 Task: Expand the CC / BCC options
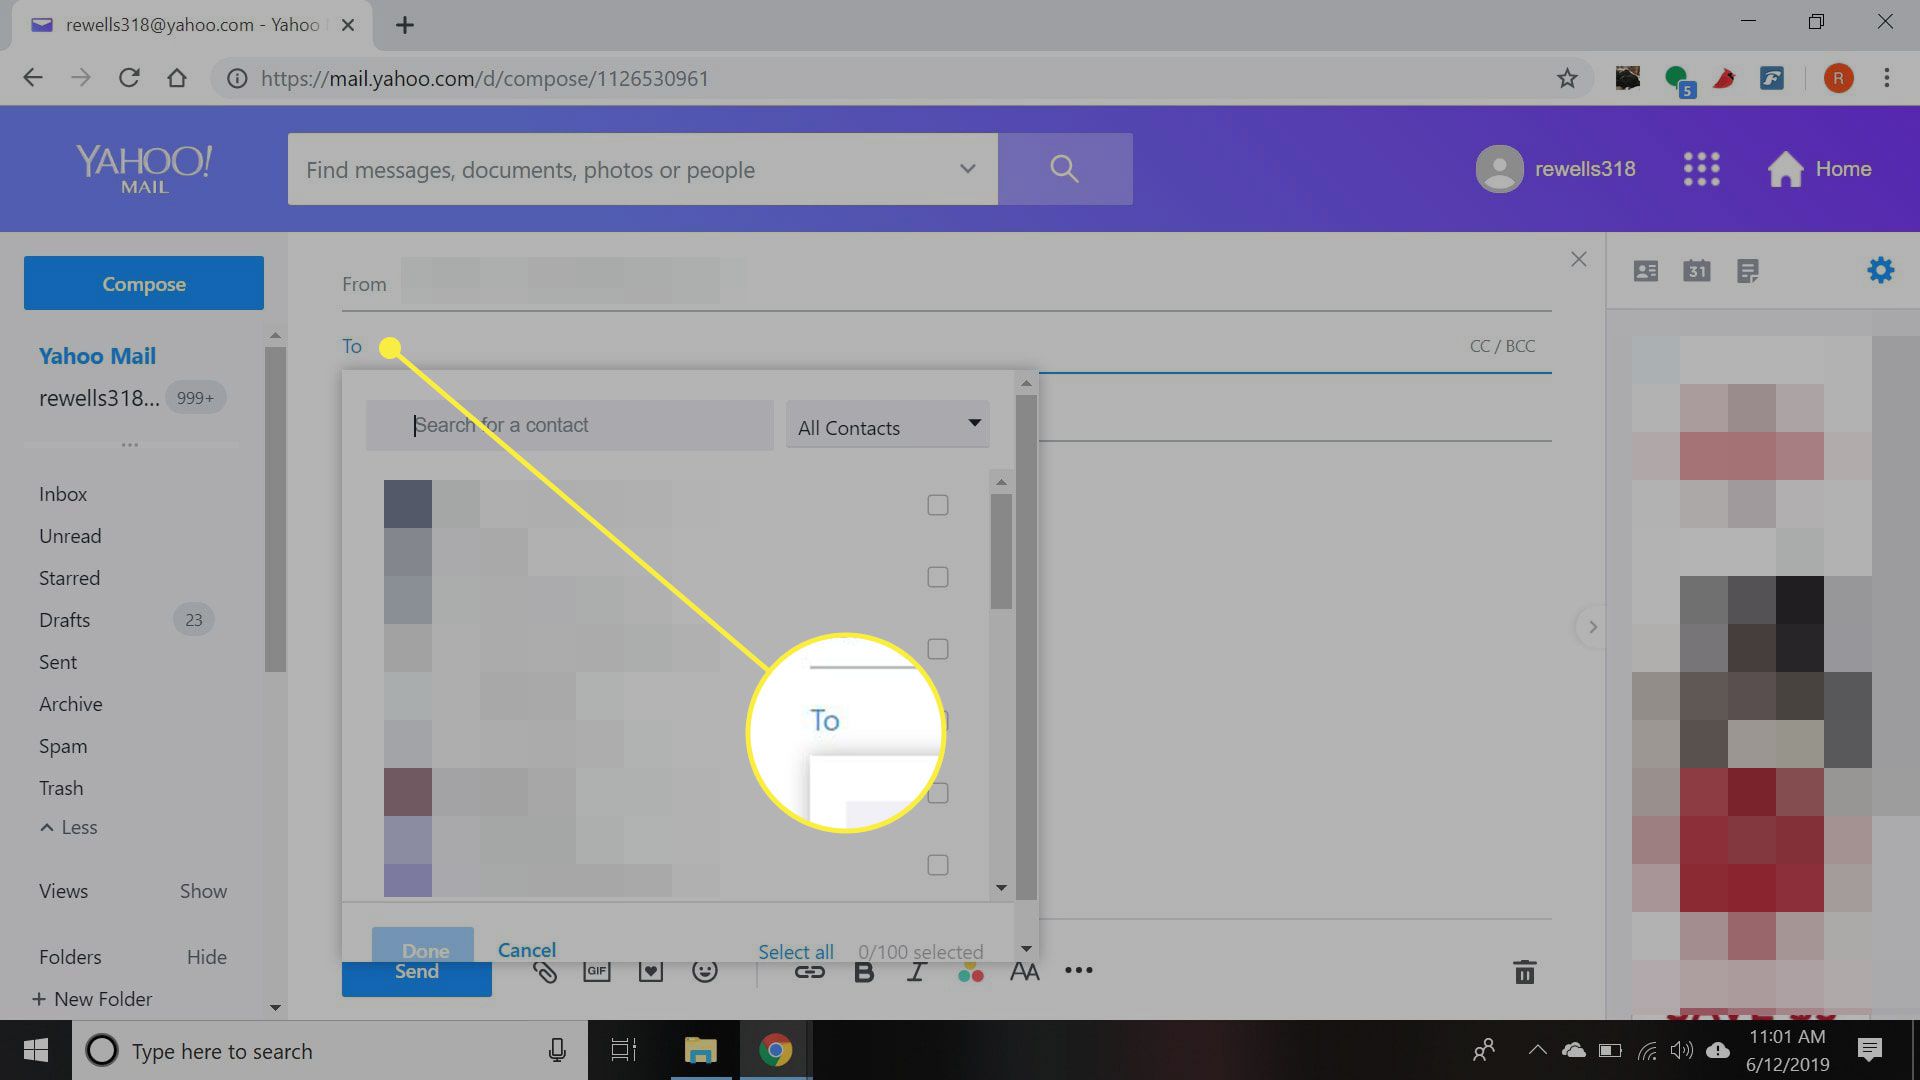tap(1503, 345)
